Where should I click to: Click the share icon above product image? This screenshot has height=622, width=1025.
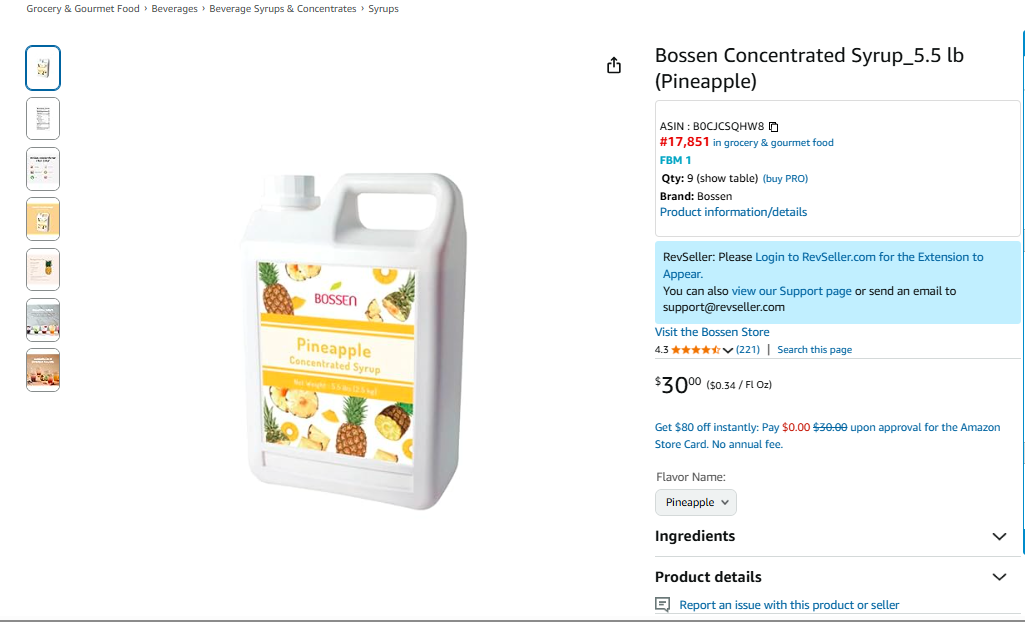(614, 66)
